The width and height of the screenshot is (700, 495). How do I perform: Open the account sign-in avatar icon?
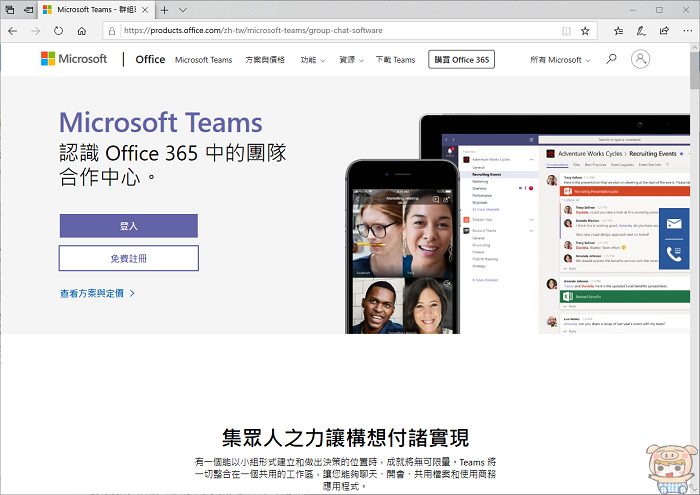[x=640, y=59]
